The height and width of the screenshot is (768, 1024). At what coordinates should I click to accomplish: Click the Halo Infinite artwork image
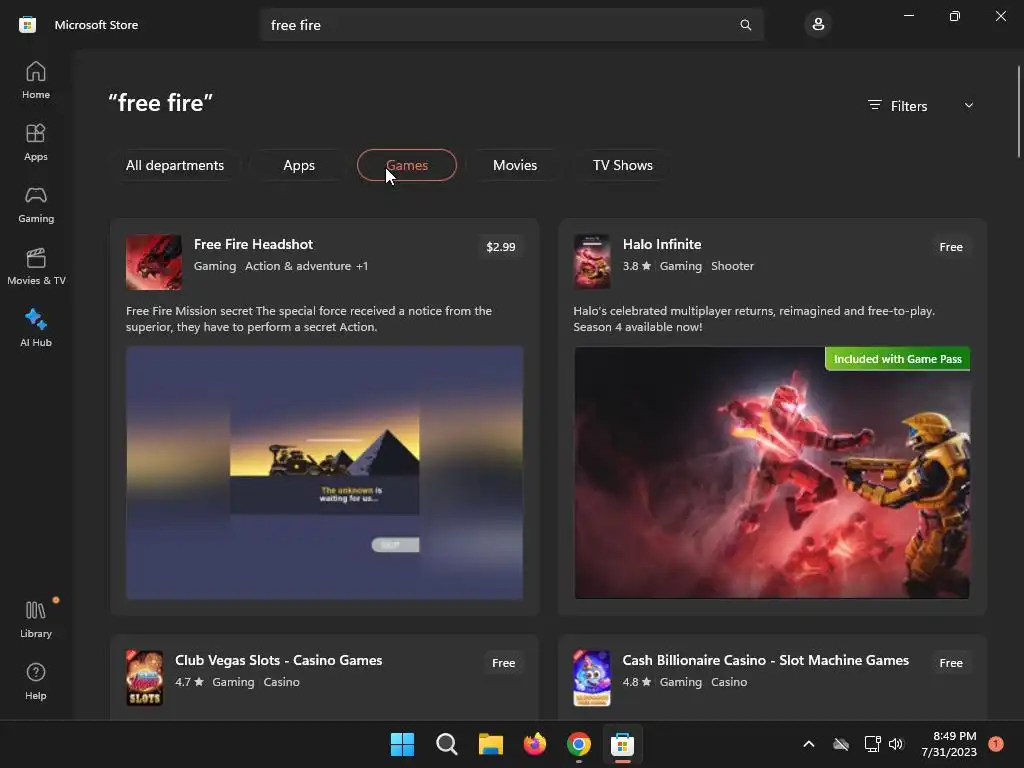click(772, 473)
